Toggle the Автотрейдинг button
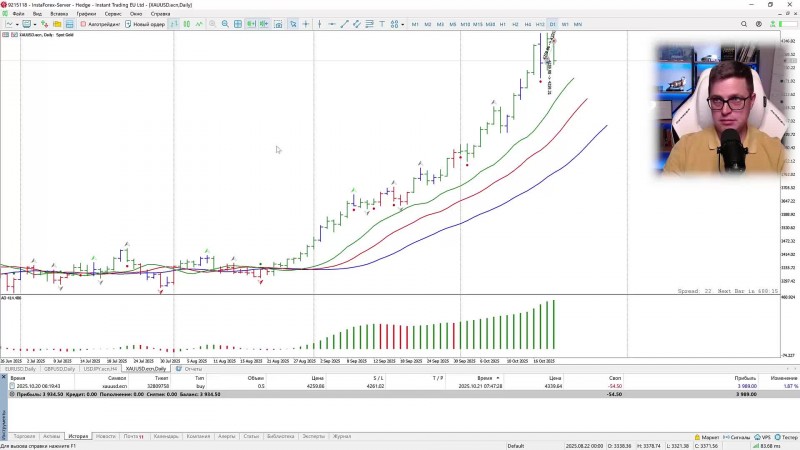Screen dimensions: 800x450 click(x=101, y=24)
